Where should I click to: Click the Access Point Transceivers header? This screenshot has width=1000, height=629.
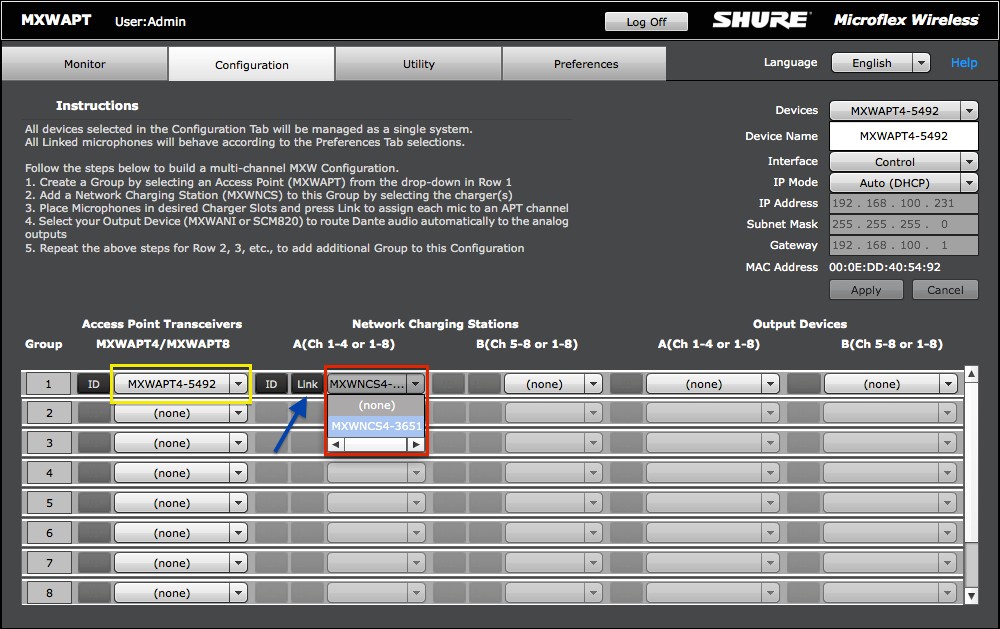click(162, 324)
